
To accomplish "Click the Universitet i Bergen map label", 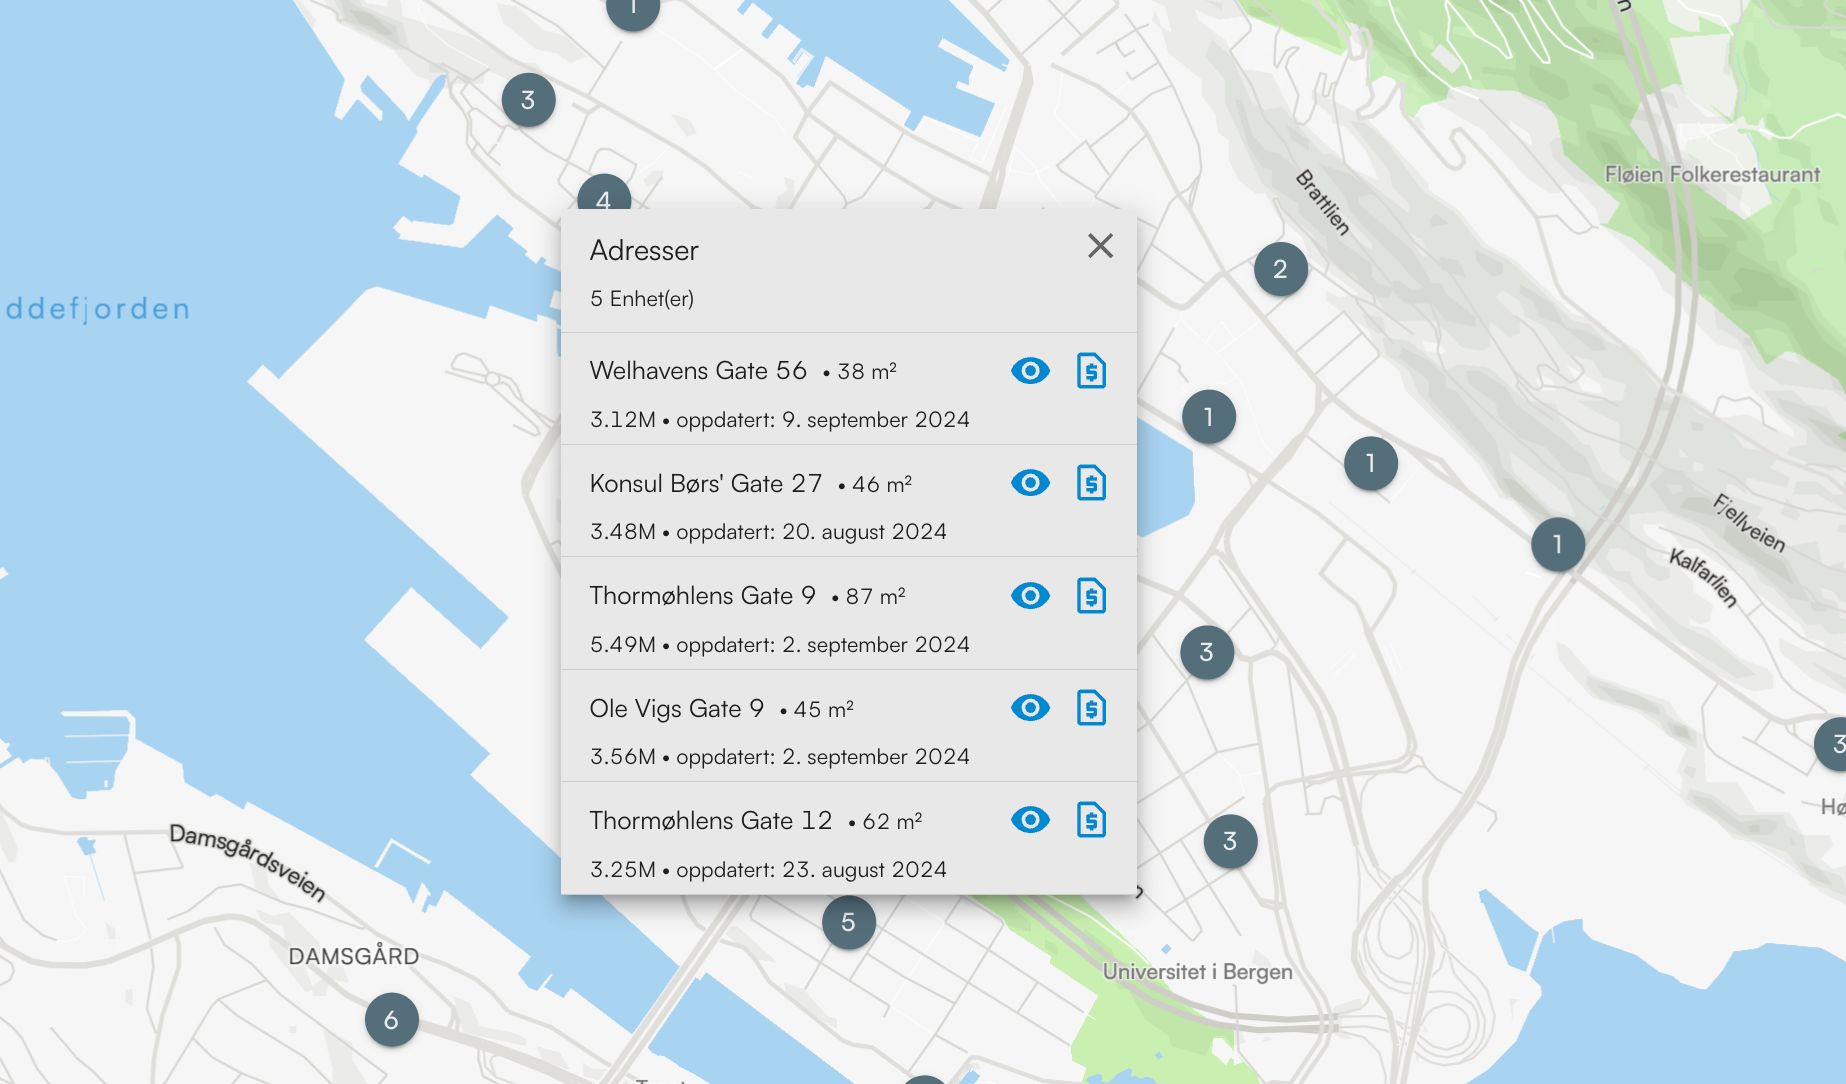I will (1197, 972).
